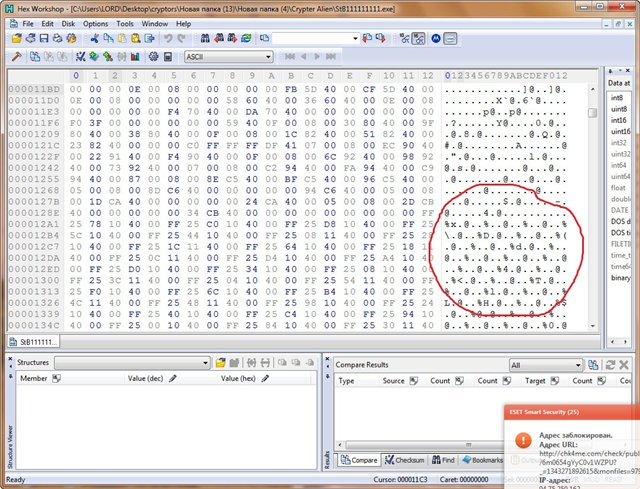The width and height of the screenshot is (640, 489).
Task: Click the Print icon in toolbar
Action: 58,38
